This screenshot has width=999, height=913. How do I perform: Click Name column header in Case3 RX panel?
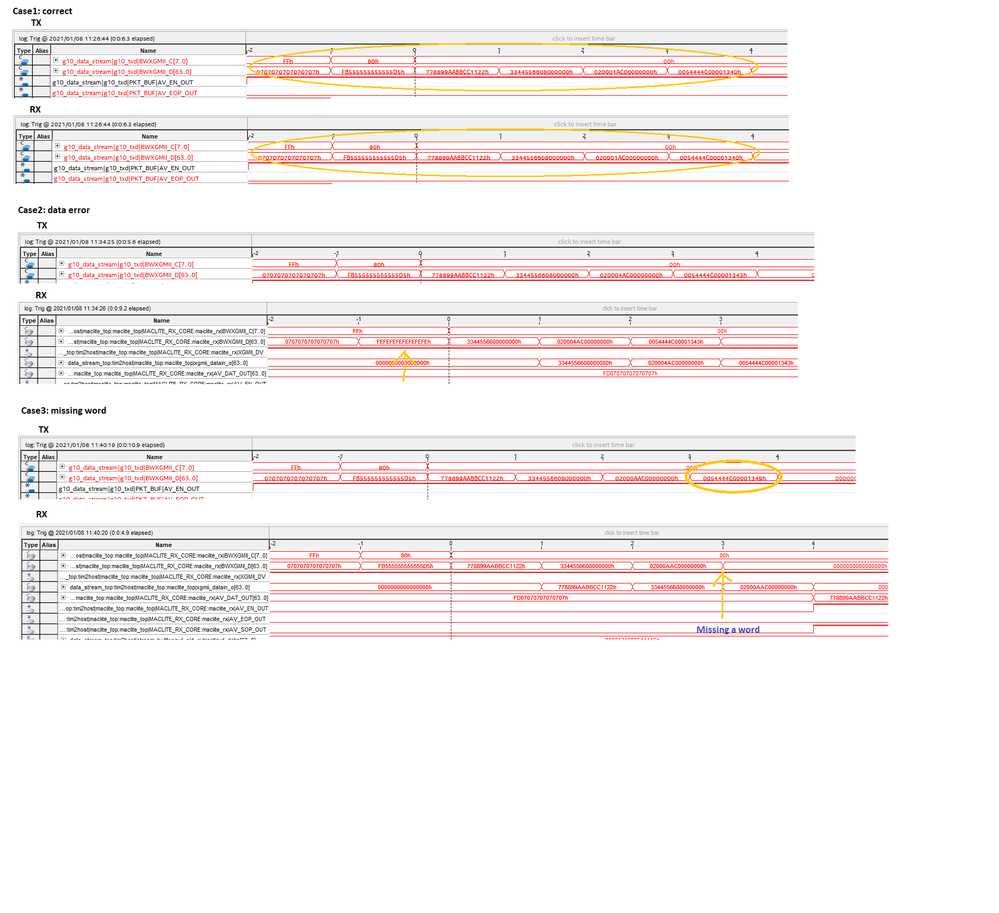pyautogui.click(x=164, y=545)
